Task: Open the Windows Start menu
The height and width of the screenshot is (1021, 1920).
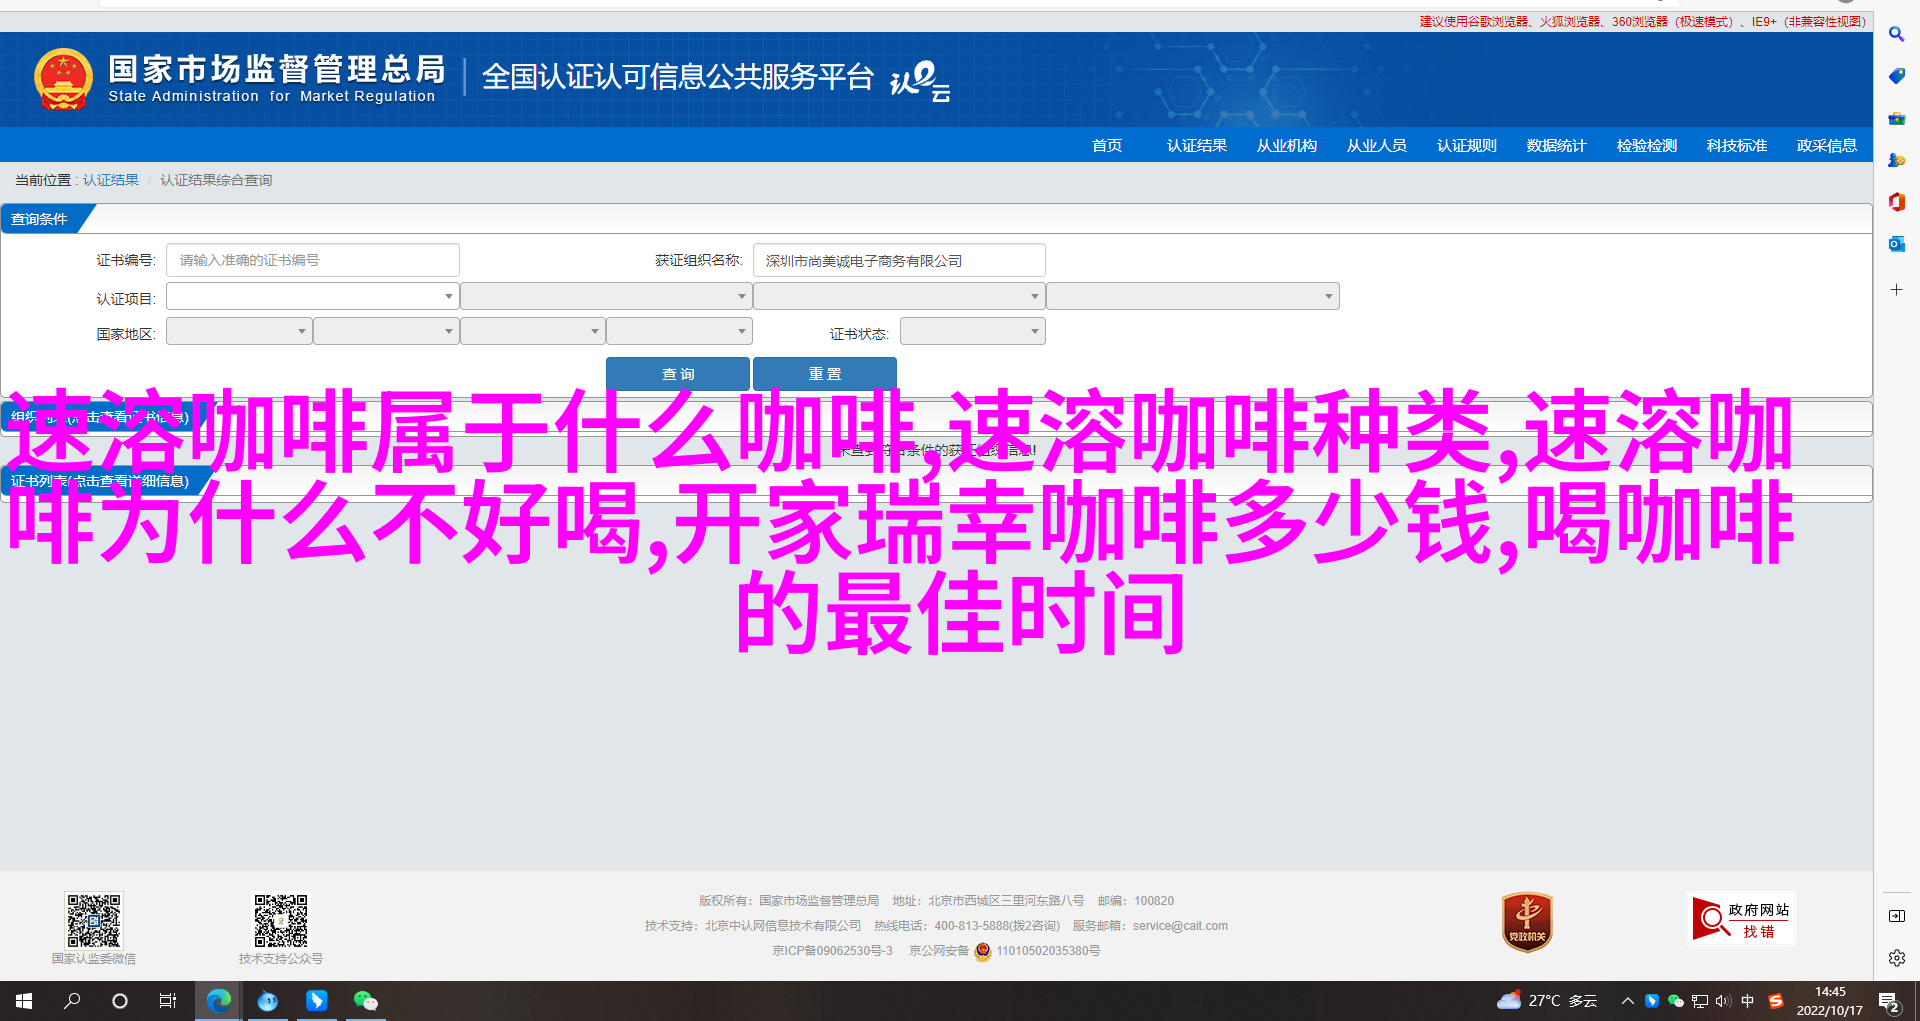Action: point(24,1001)
